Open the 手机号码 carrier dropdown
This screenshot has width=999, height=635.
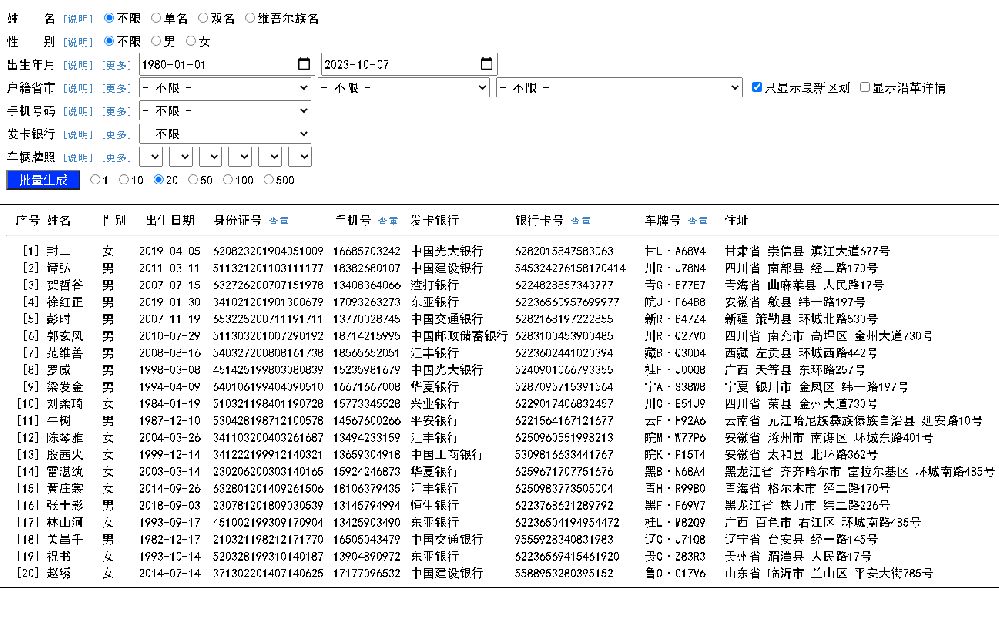tap(222, 110)
